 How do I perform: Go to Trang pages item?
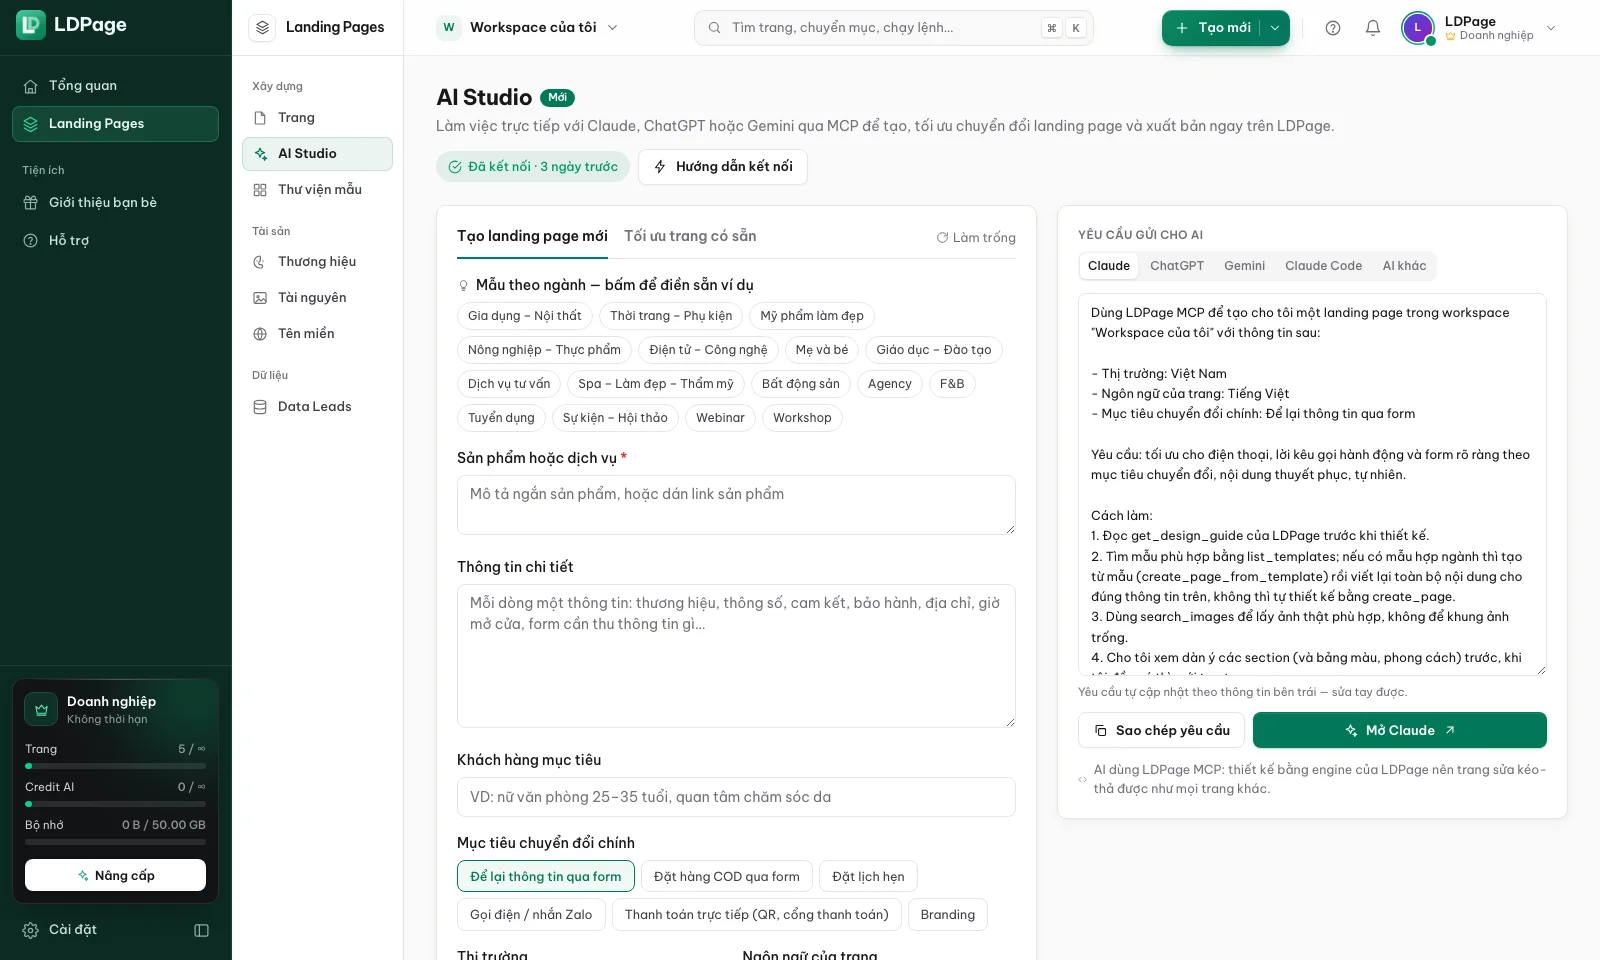click(x=317, y=118)
